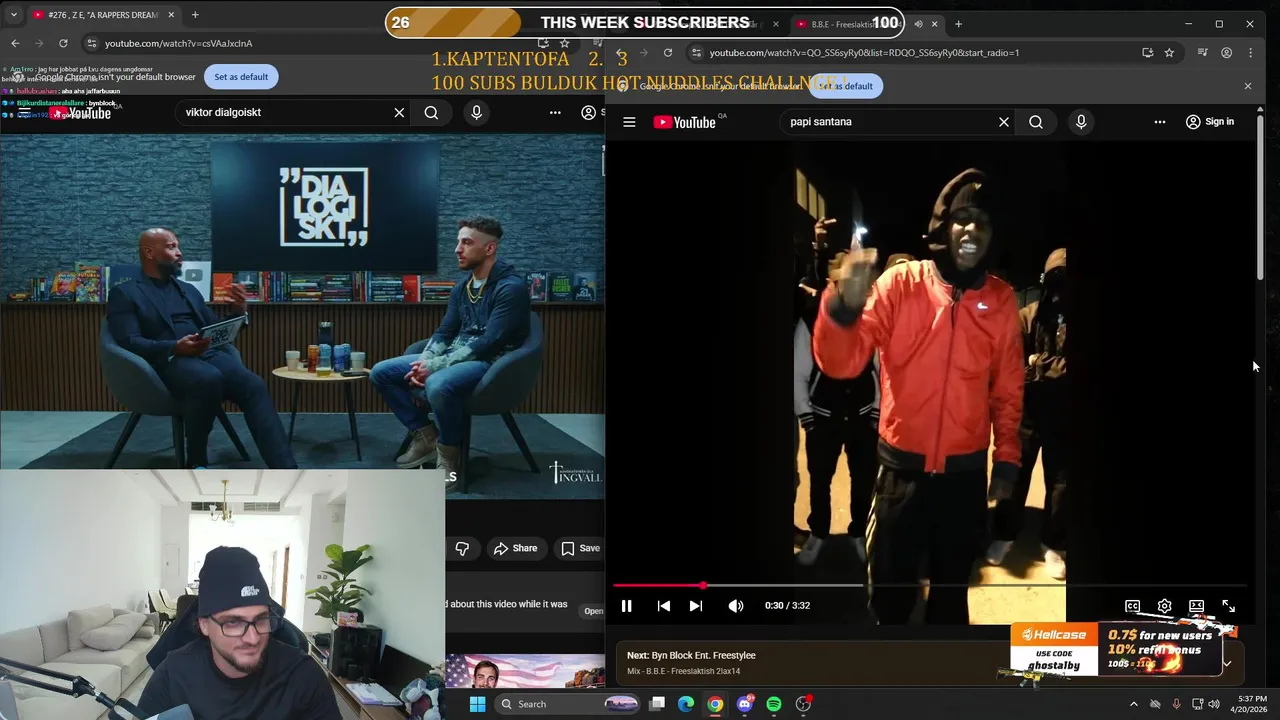Click Set as default in the right Chrome window
This screenshot has height=720, width=1280.
[845, 86]
